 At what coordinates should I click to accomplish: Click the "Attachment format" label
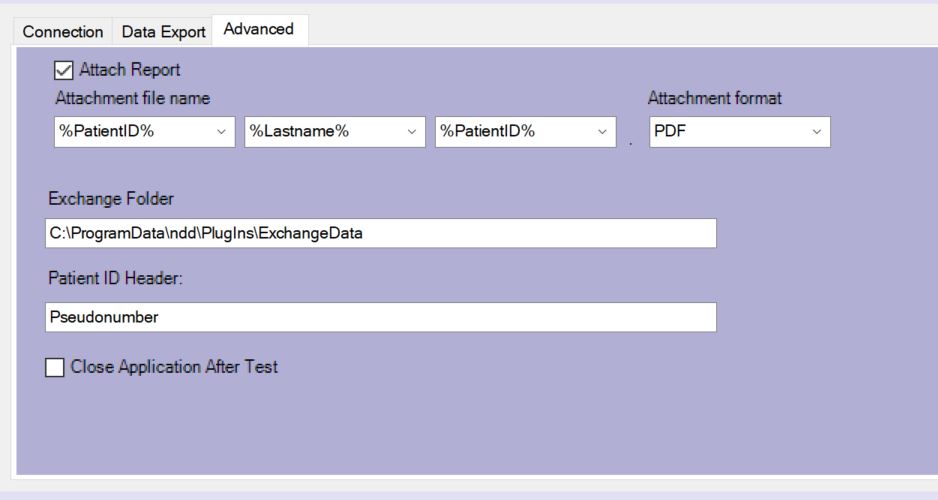click(x=714, y=99)
